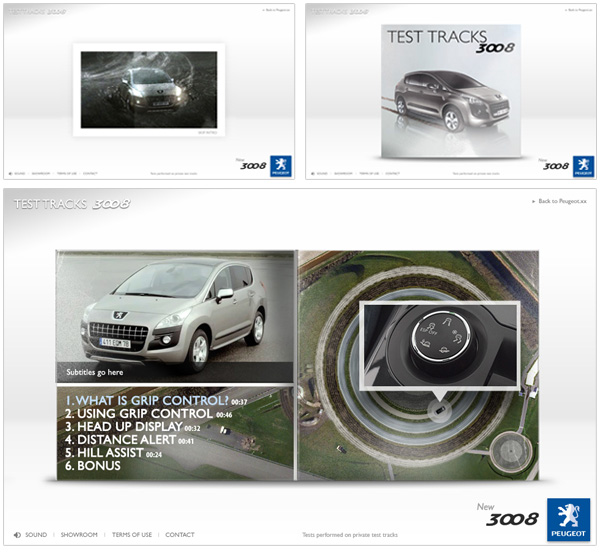Click Test Tracks title in top-left screen
The image size is (600, 554).
pos(37,12)
